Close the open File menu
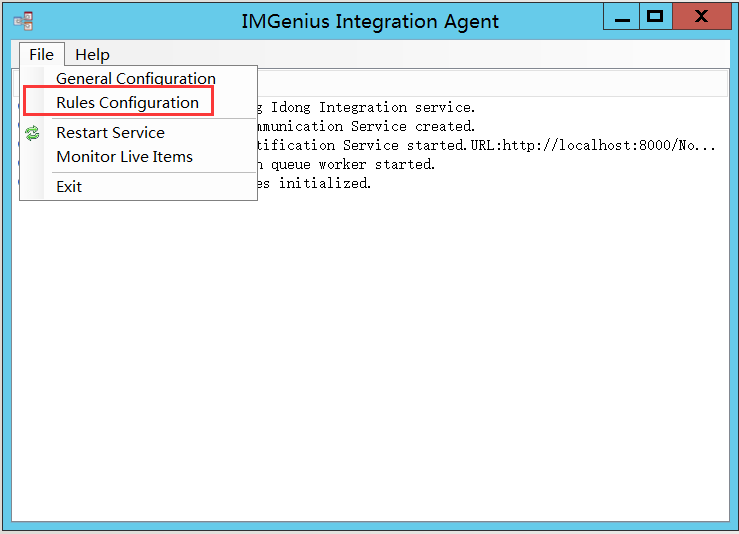 pyautogui.click(x=41, y=54)
